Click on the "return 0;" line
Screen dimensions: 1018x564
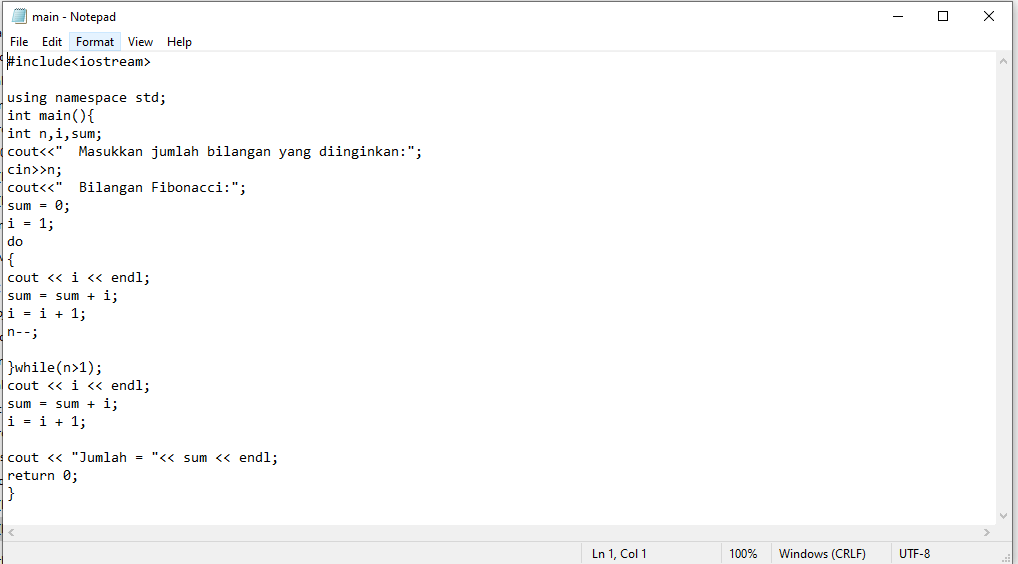pyautogui.click(x=43, y=476)
